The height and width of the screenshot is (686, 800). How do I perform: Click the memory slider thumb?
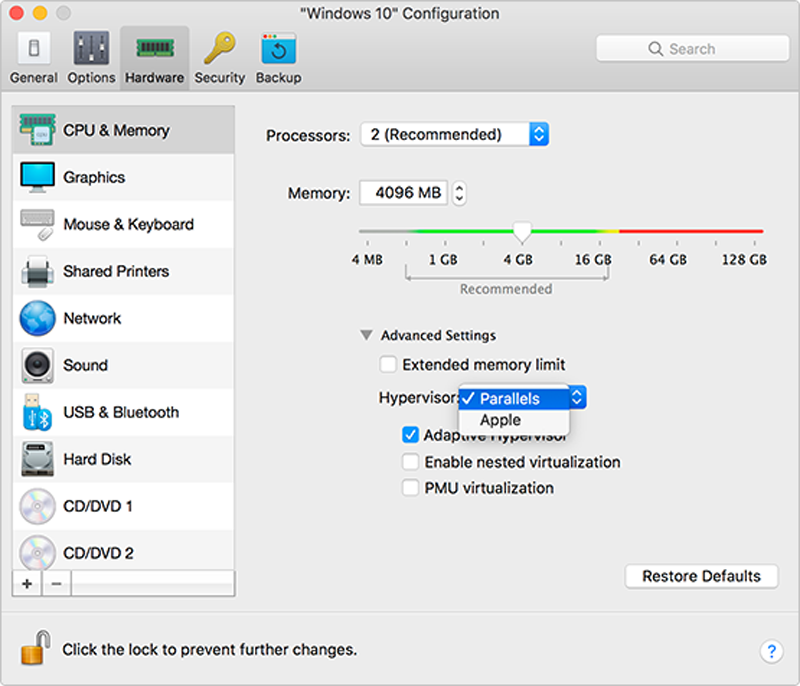pyautogui.click(x=522, y=232)
